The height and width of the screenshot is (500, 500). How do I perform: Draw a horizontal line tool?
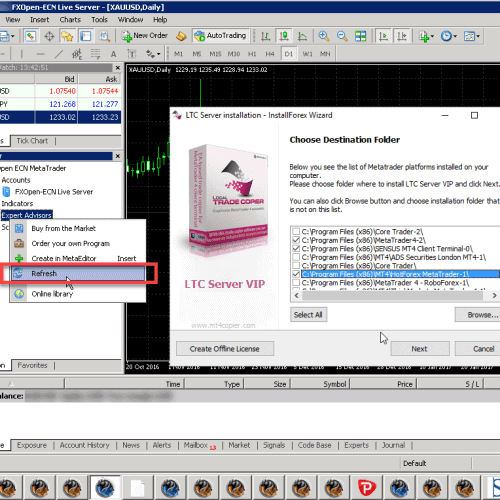(40, 54)
